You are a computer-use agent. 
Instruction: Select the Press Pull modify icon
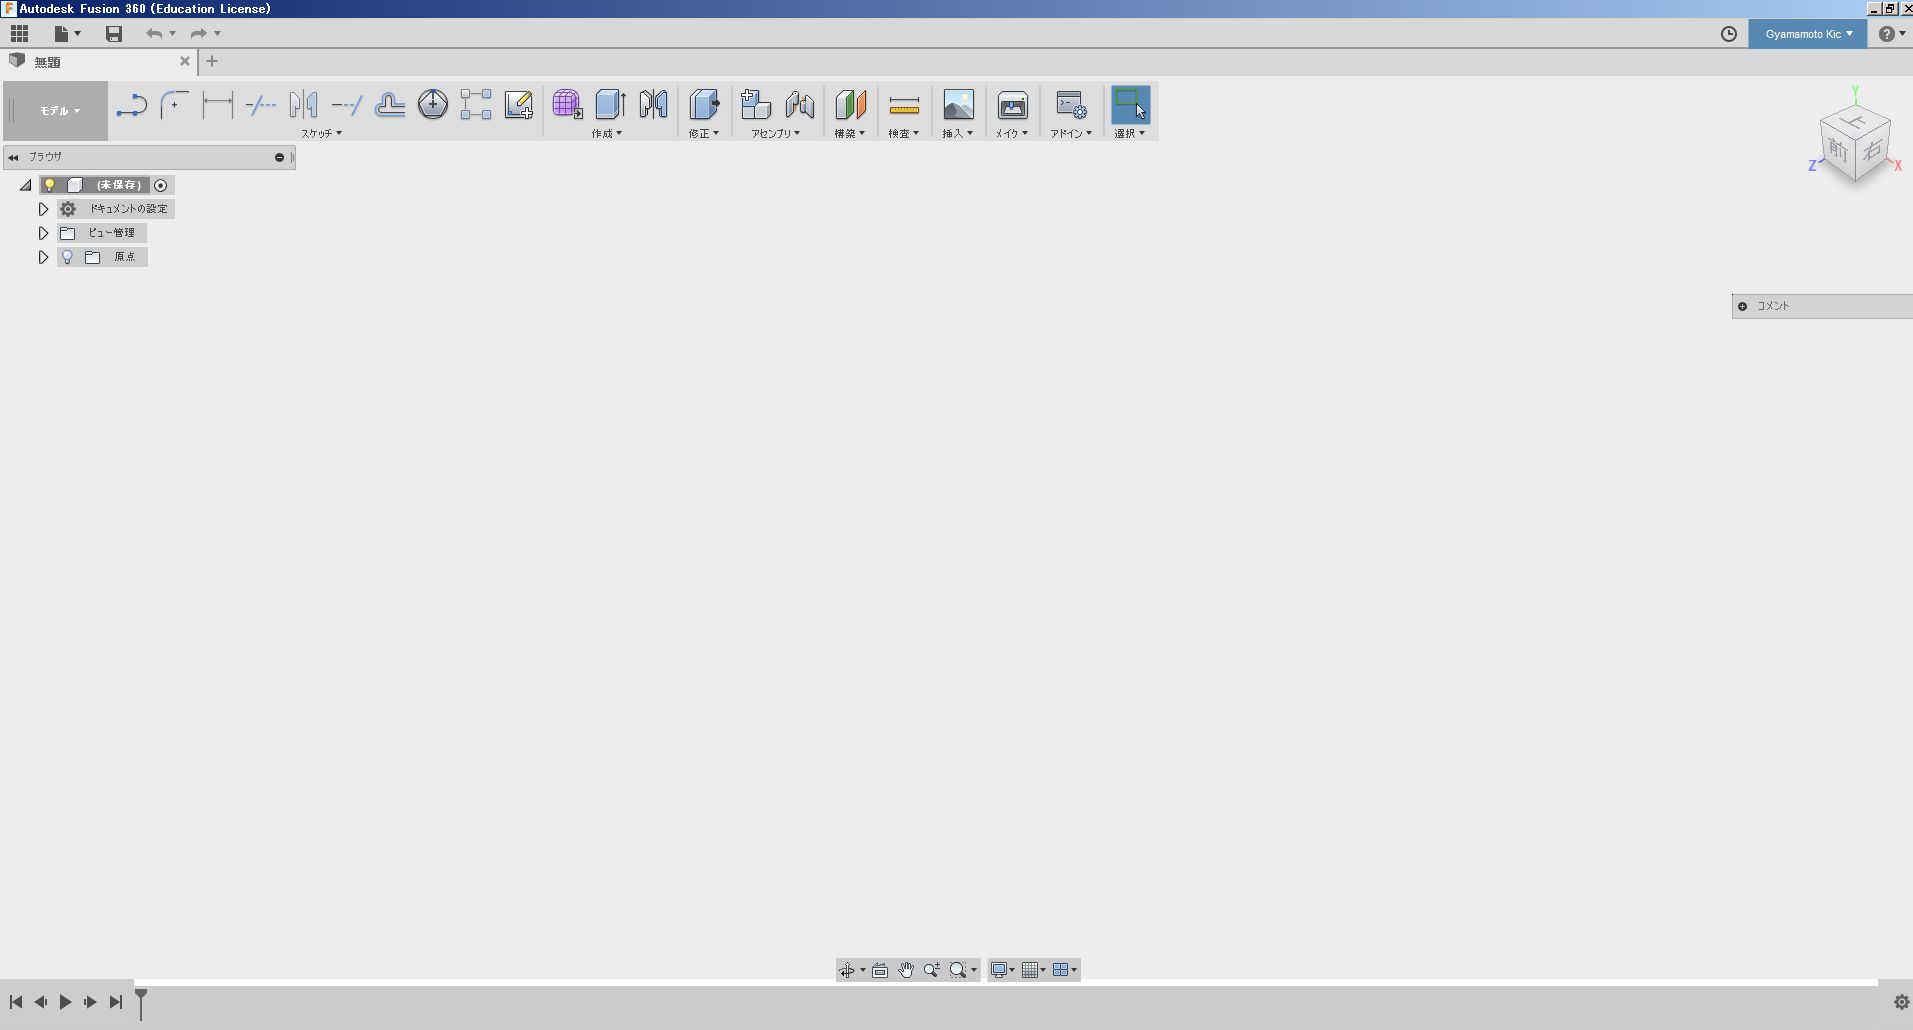704,104
